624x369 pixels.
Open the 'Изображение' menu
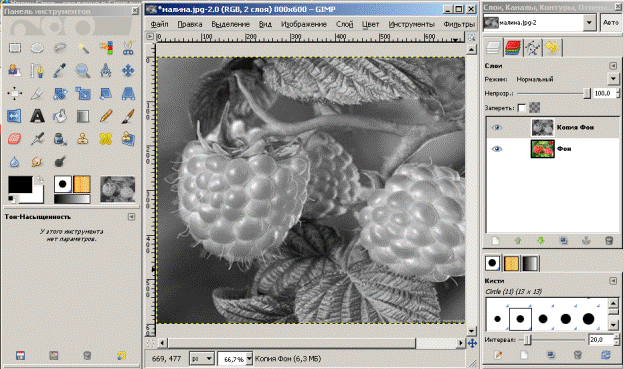[304, 24]
